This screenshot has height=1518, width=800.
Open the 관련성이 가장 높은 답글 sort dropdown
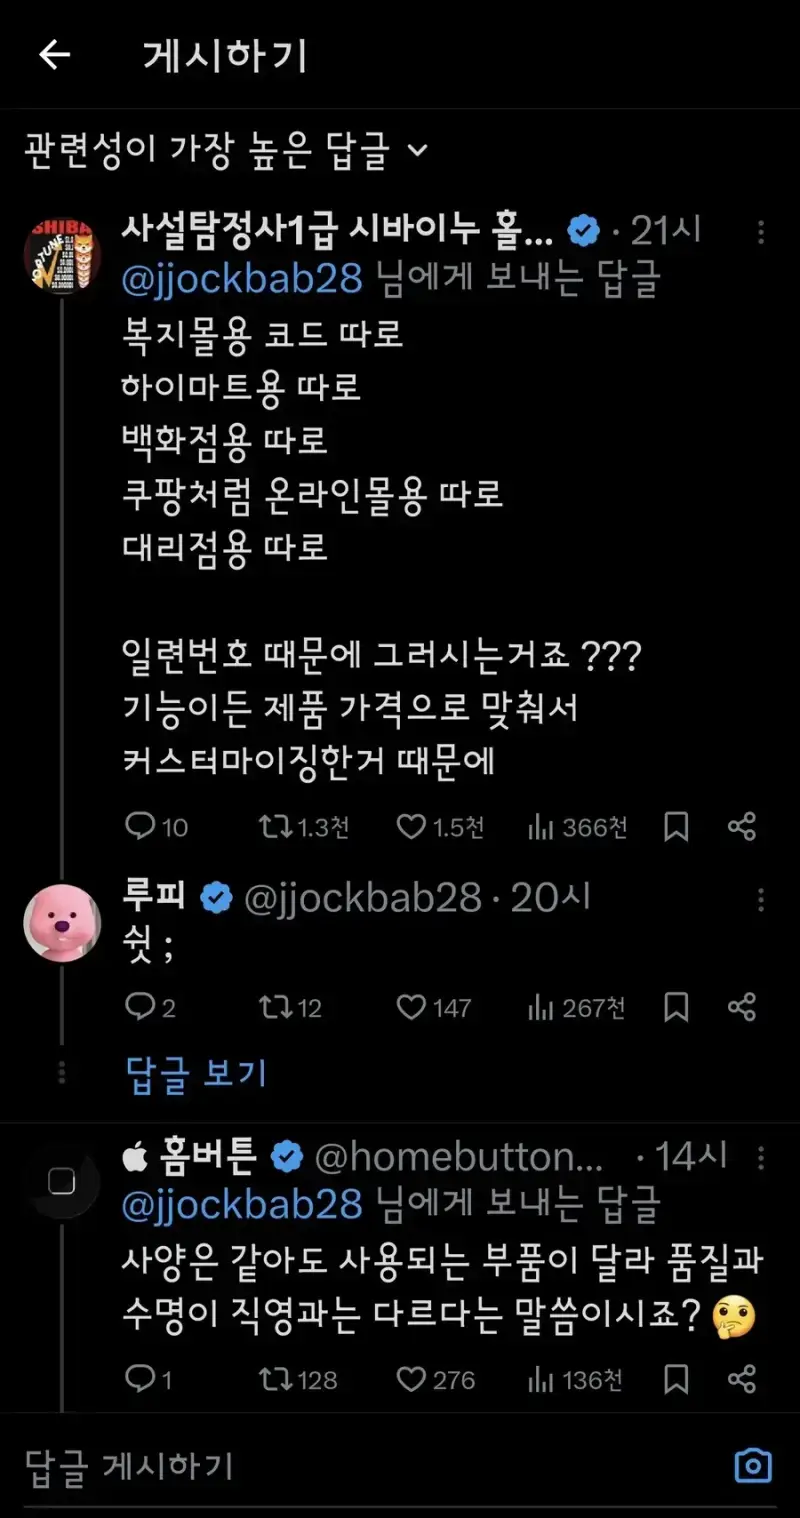(226, 151)
